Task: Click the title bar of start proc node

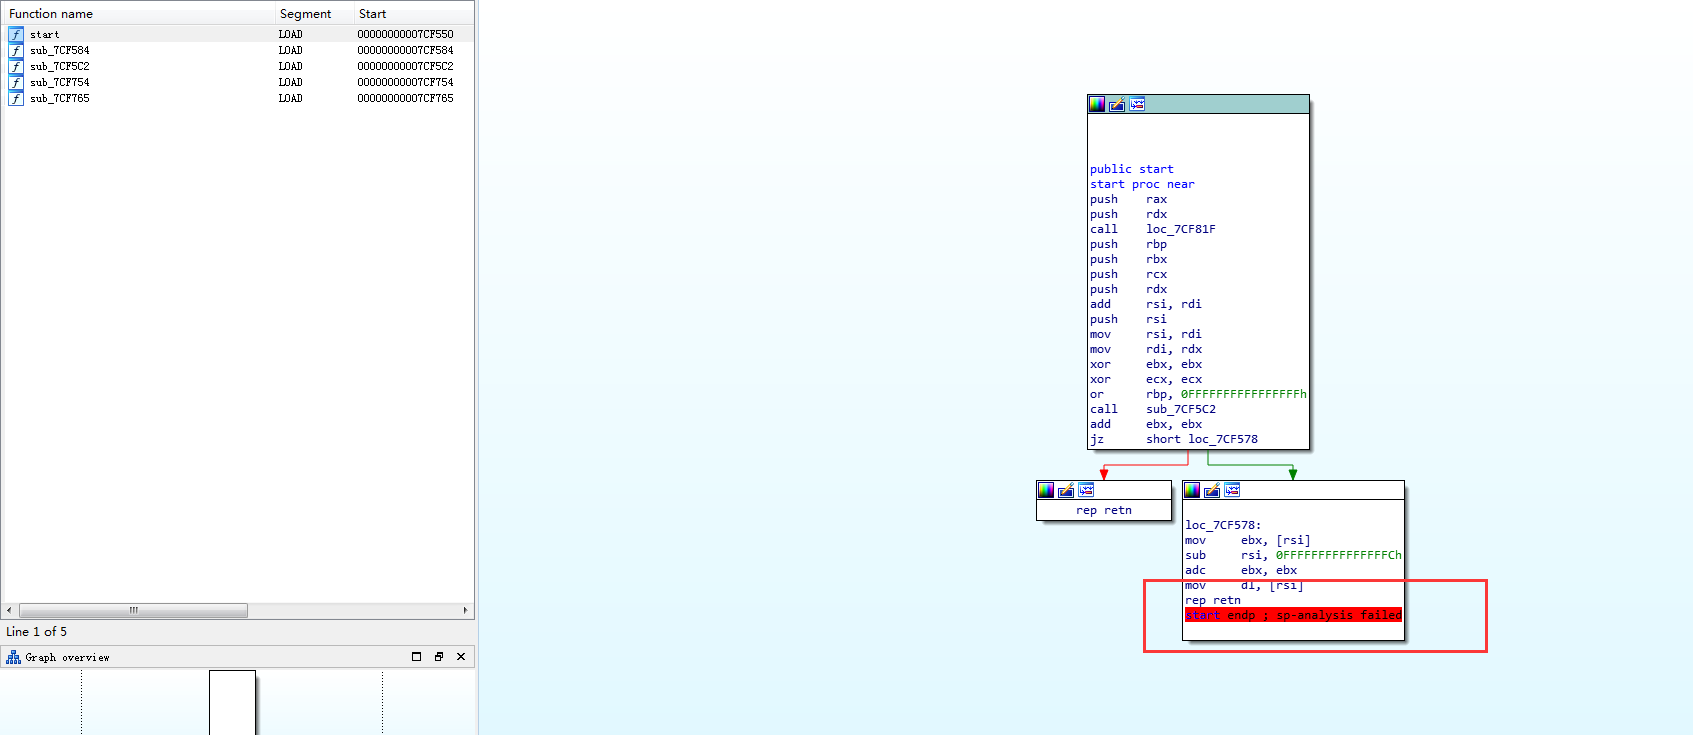Action: pos(1198,104)
